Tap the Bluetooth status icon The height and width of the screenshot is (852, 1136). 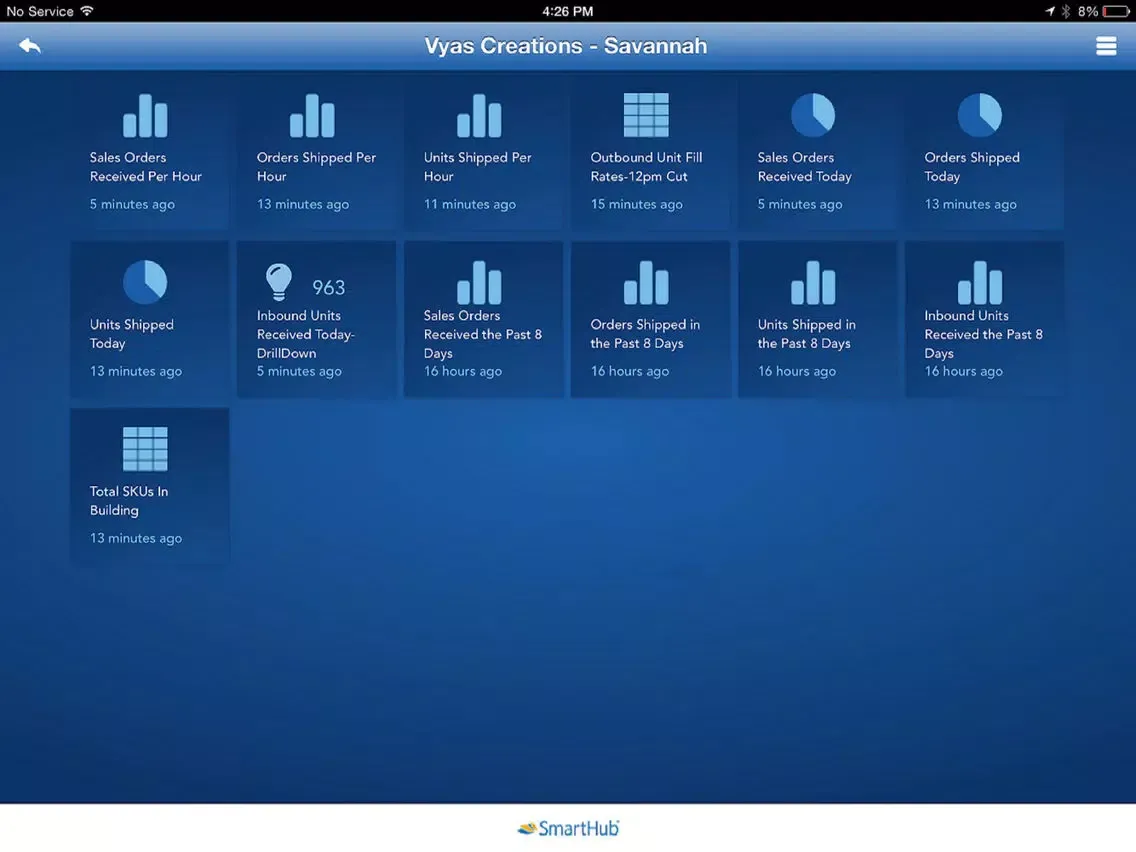(1066, 11)
